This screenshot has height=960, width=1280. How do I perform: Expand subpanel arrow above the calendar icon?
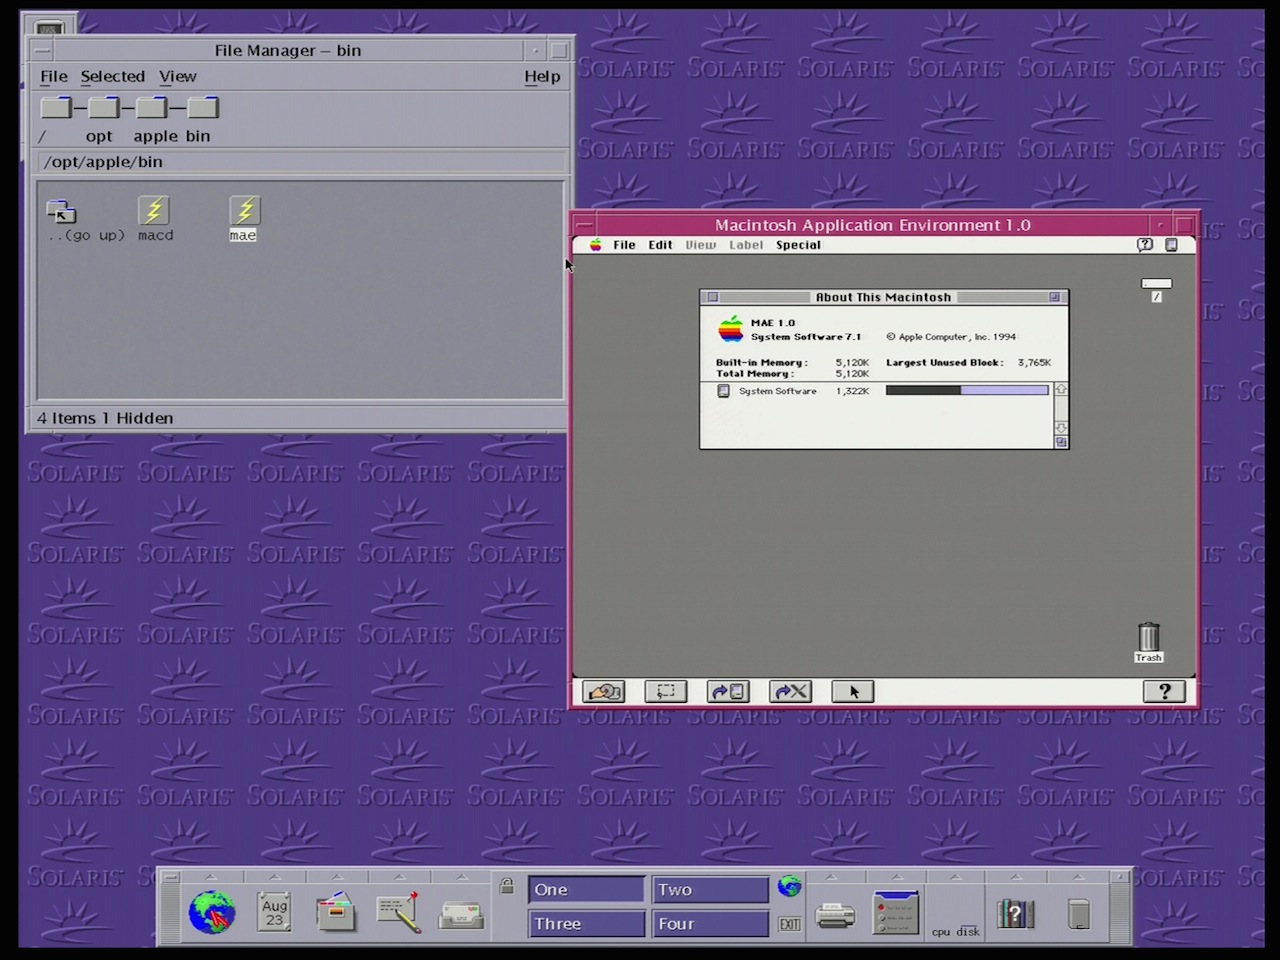pyautogui.click(x=274, y=877)
